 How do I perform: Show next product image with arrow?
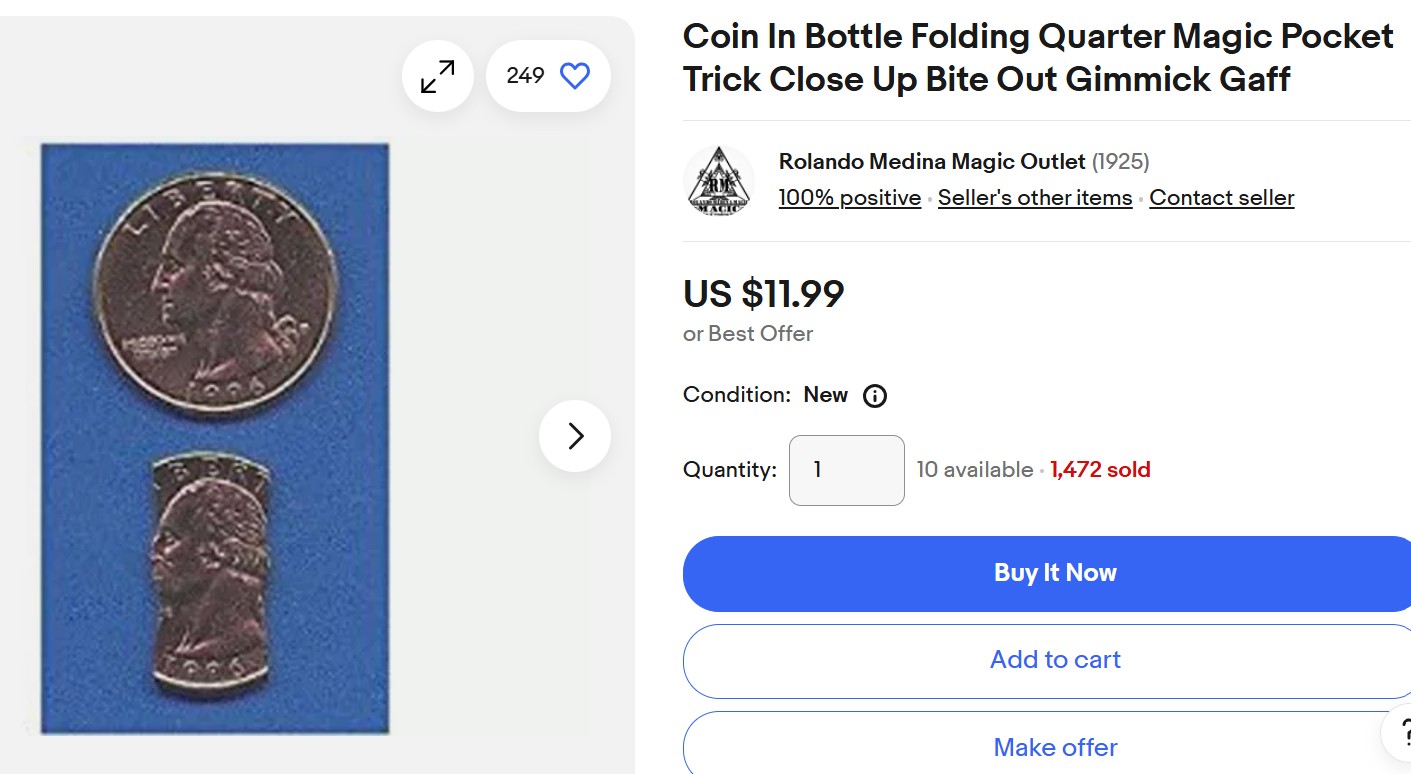(x=575, y=436)
